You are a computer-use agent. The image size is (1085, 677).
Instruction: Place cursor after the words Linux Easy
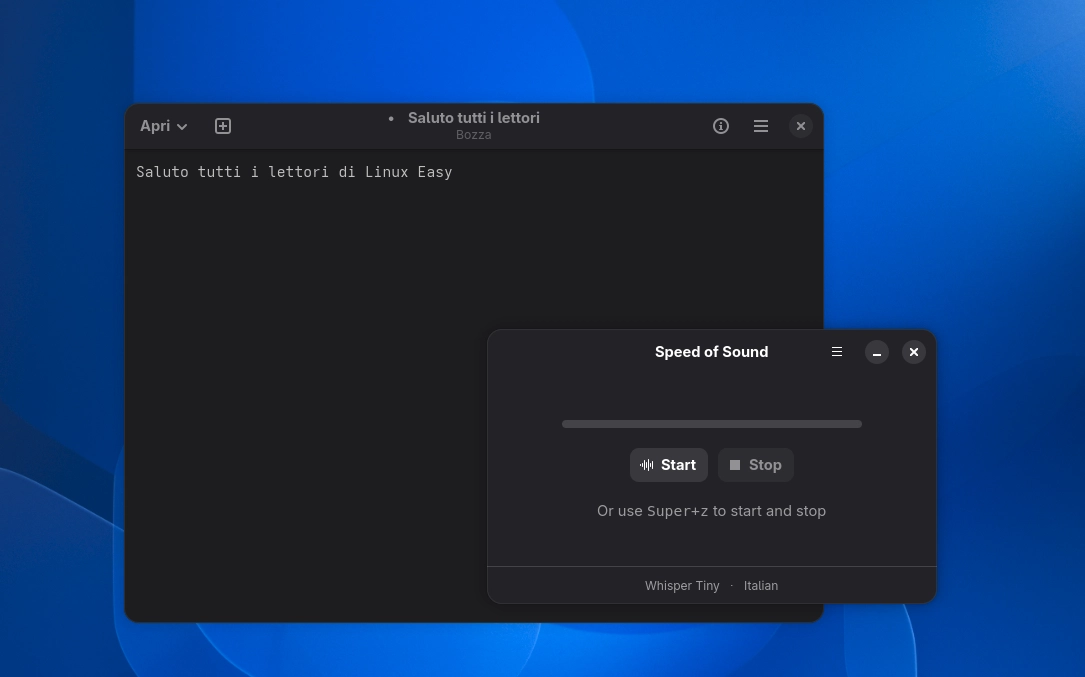(454, 172)
